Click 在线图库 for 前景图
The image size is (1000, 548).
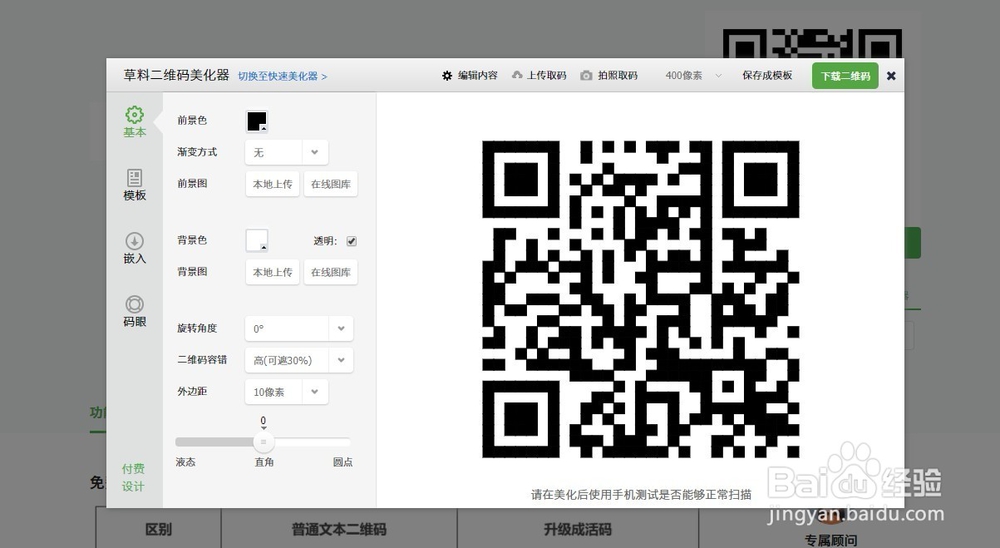(330, 184)
